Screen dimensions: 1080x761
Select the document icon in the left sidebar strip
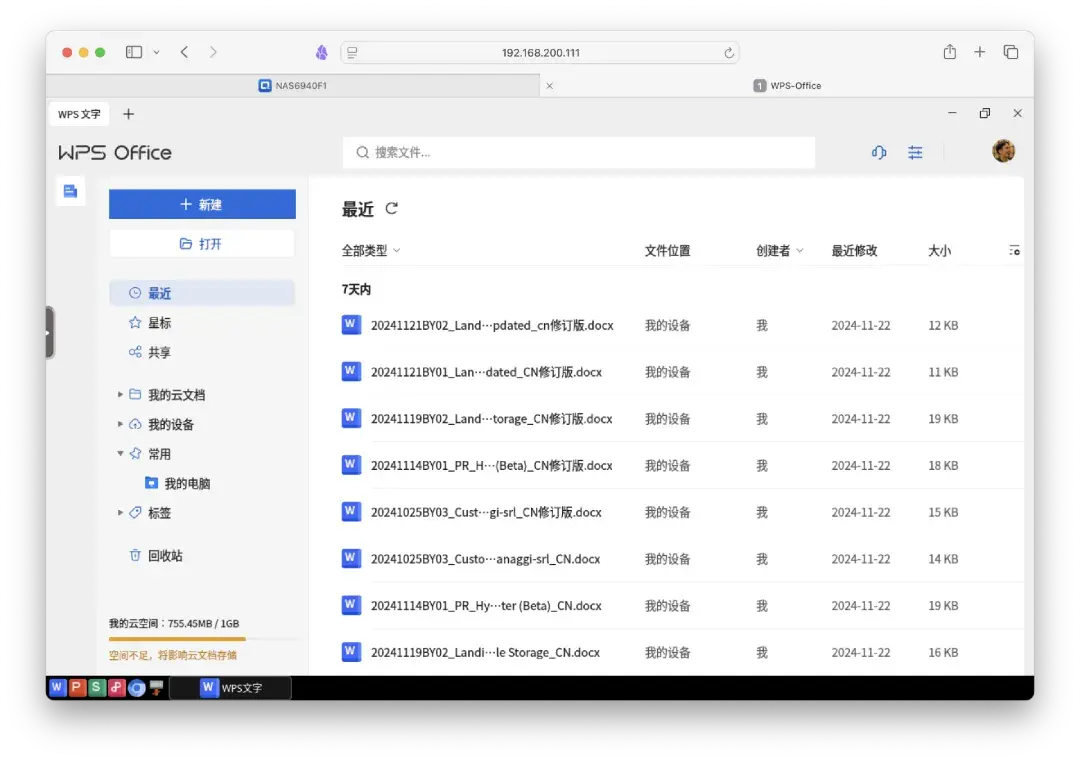(70, 190)
